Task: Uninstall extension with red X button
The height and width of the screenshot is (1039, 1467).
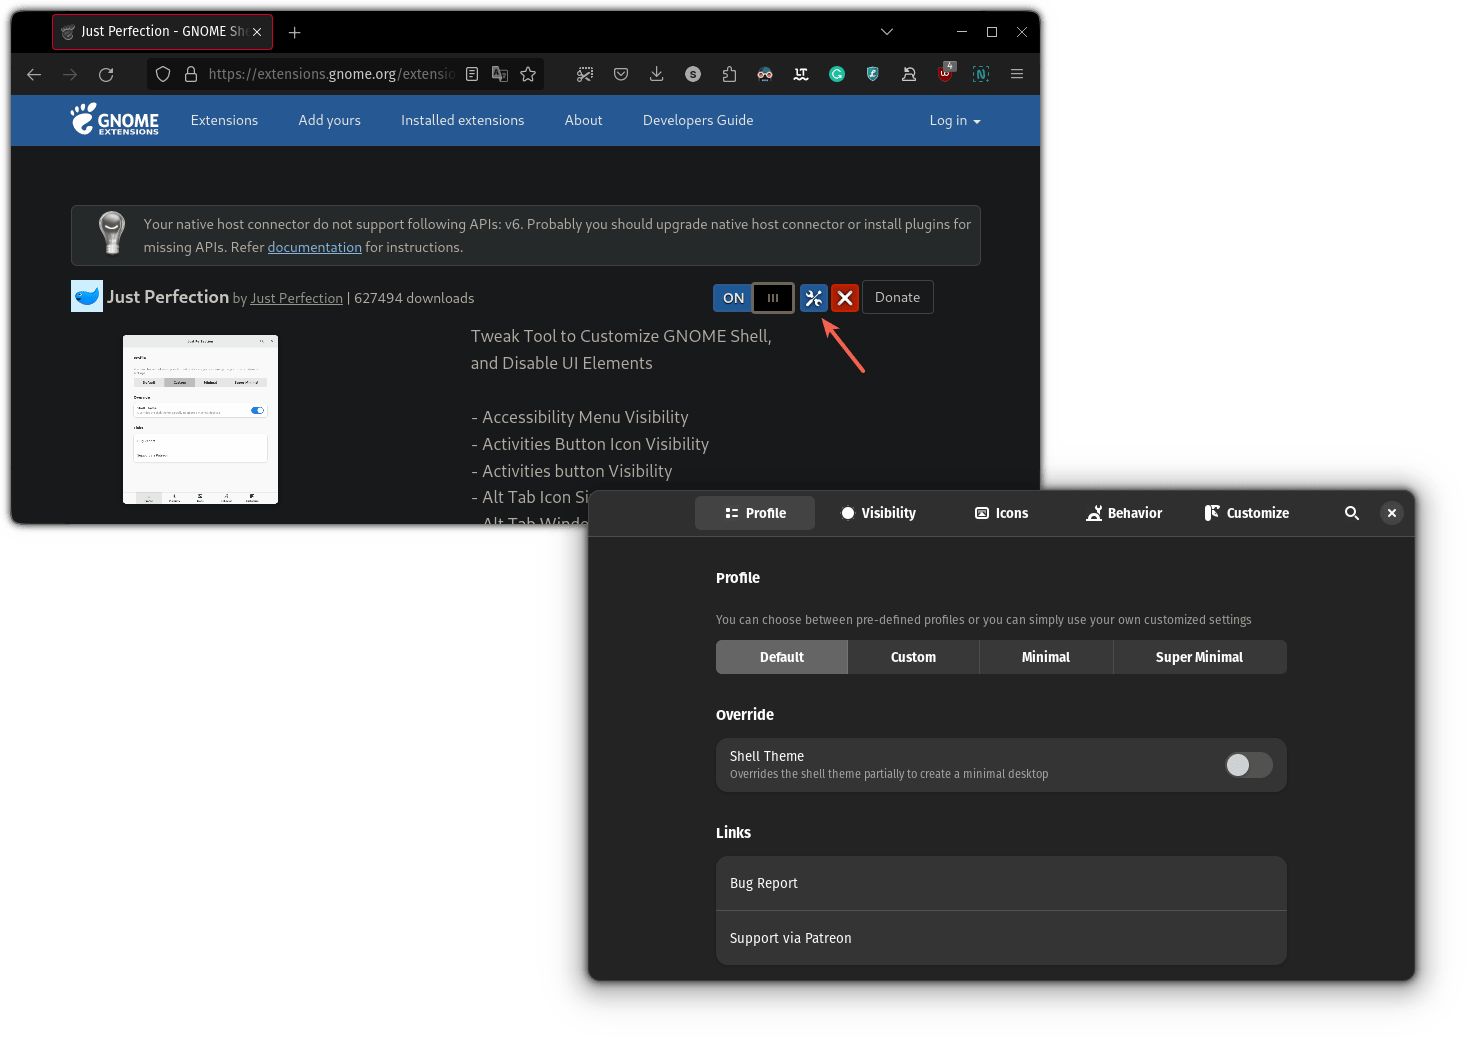Action: [x=845, y=298]
